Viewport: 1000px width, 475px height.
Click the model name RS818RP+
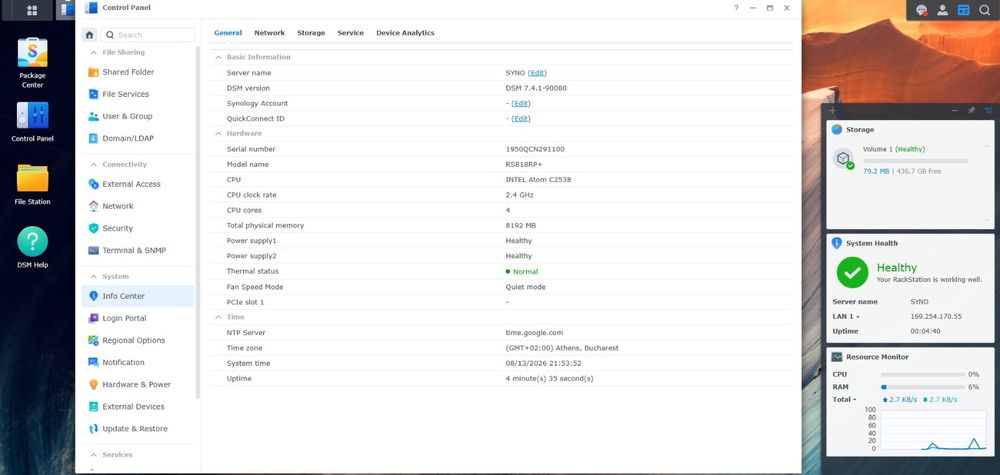(x=524, y=164)
